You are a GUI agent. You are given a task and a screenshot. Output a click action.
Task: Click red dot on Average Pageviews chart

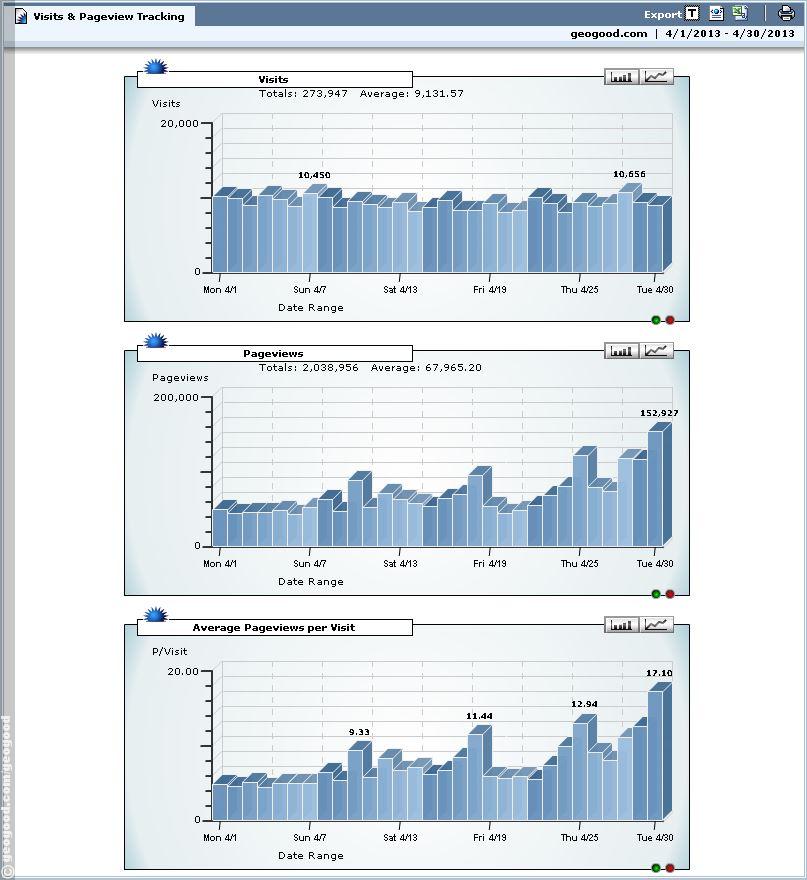coord(670,868)
